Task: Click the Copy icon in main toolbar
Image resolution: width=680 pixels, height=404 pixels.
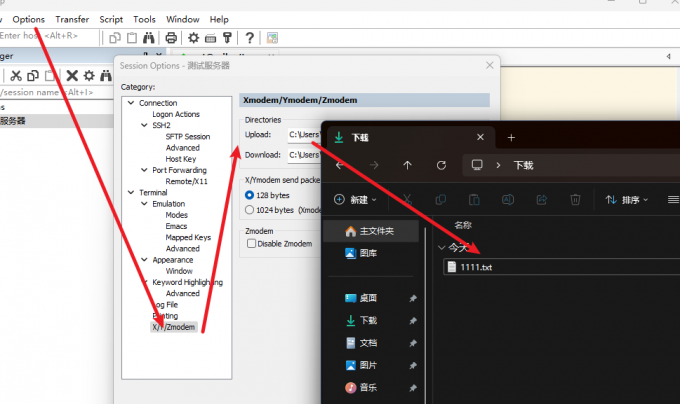Action: (115, 38)
